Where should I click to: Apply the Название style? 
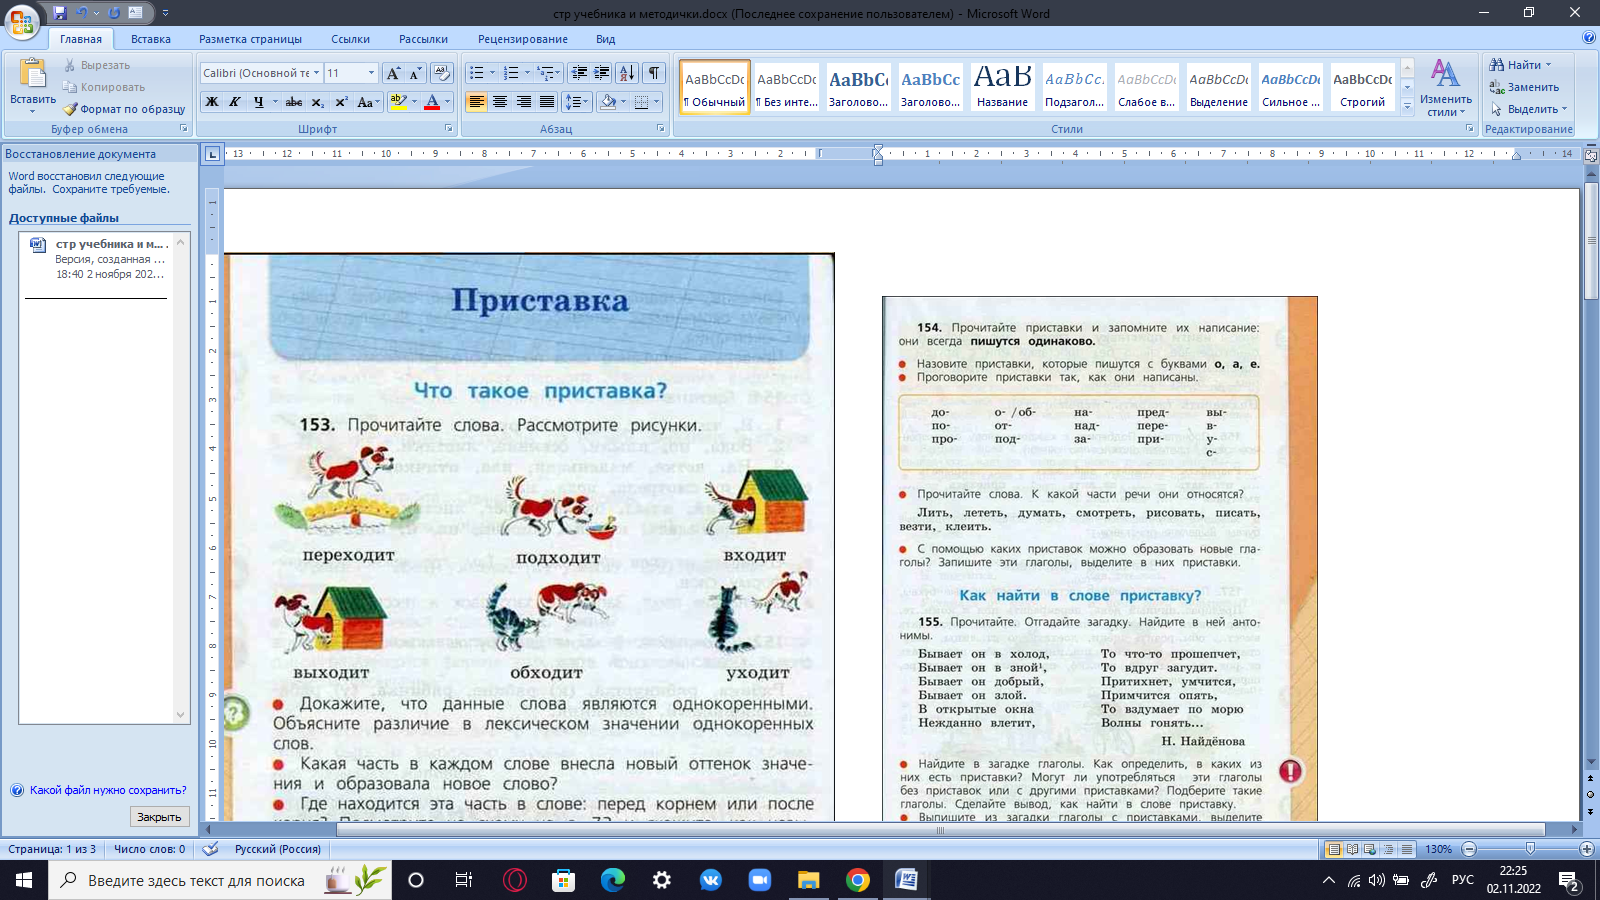(x=1002, y=87)
